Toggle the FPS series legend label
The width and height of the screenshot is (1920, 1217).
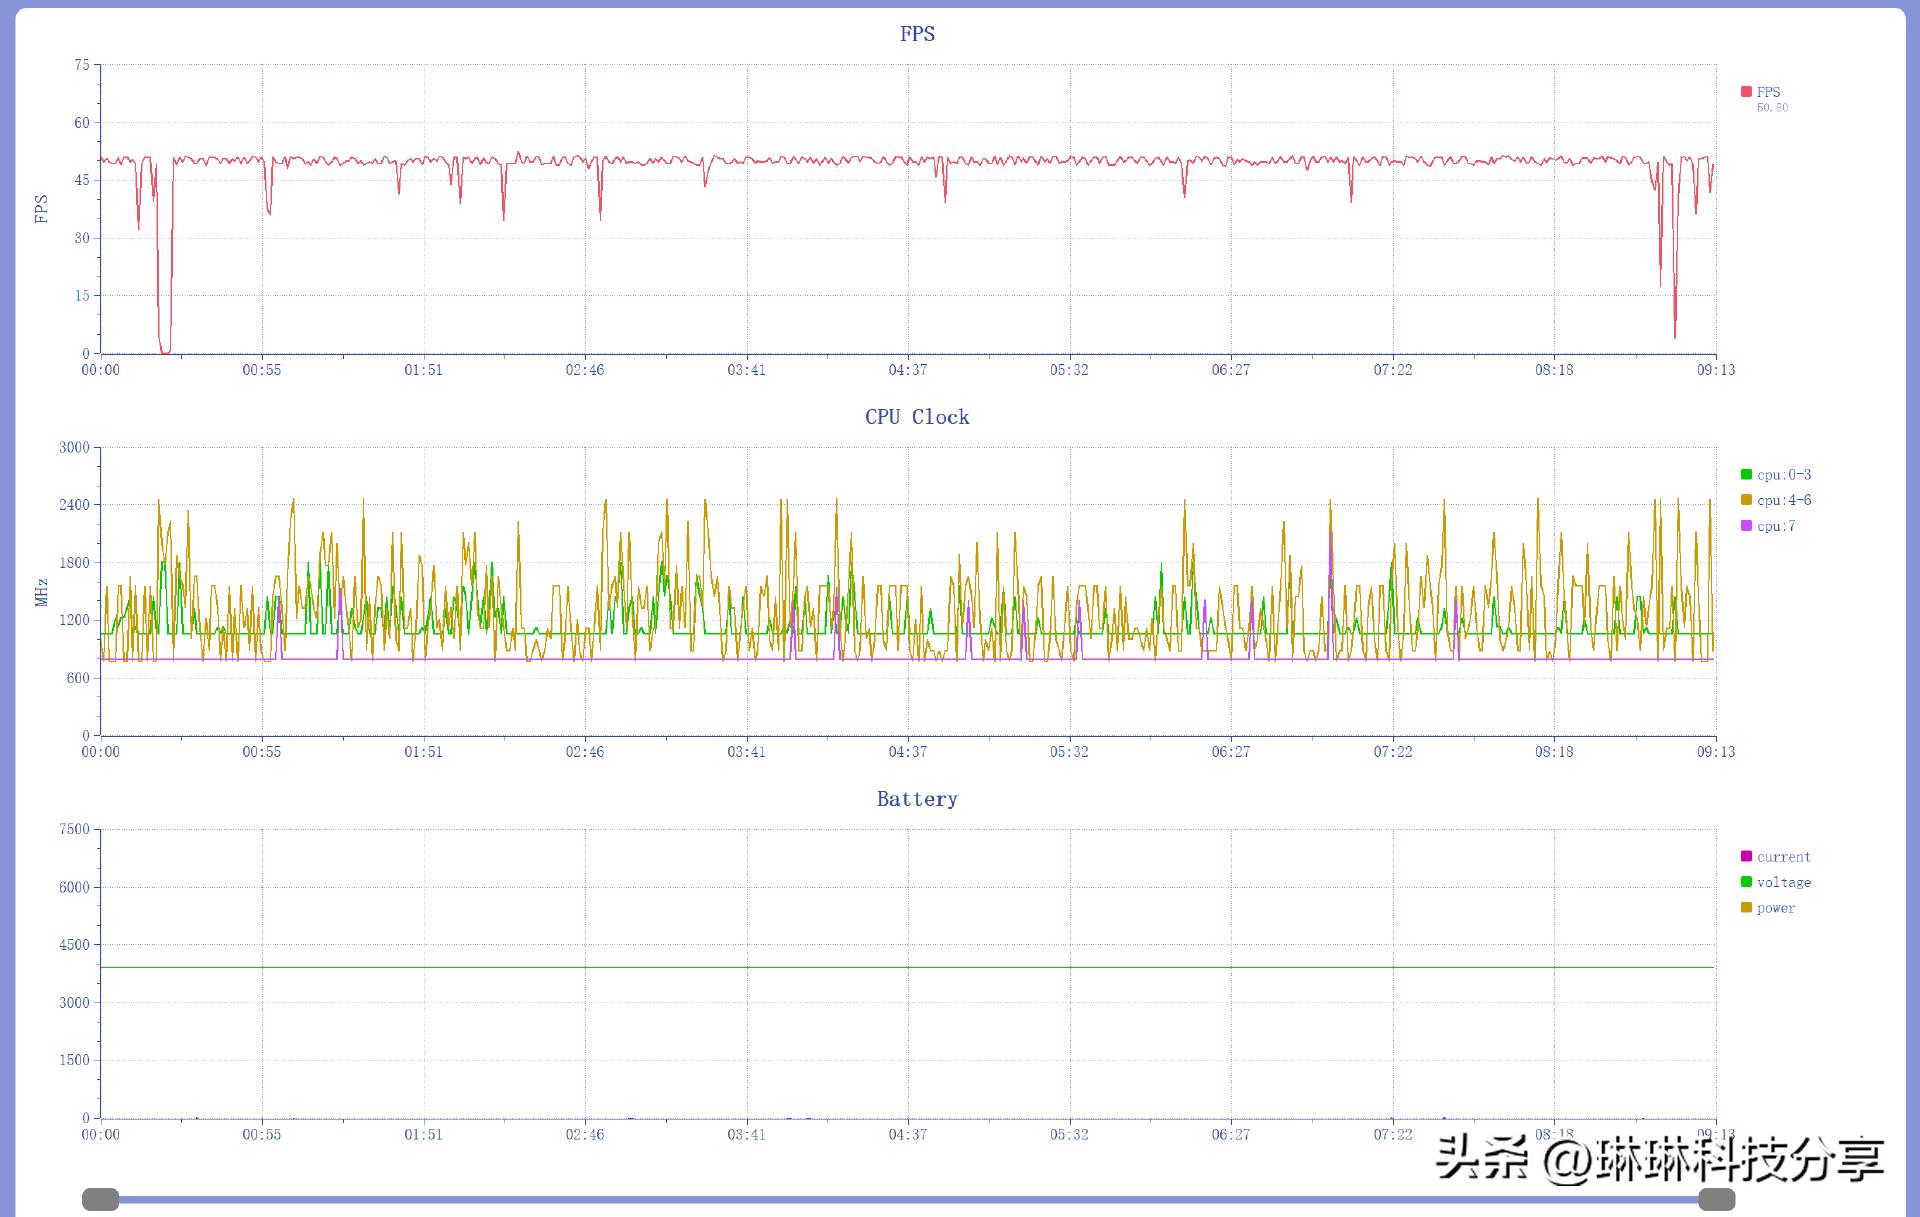pyautogui.click(x=1768, y=92)
